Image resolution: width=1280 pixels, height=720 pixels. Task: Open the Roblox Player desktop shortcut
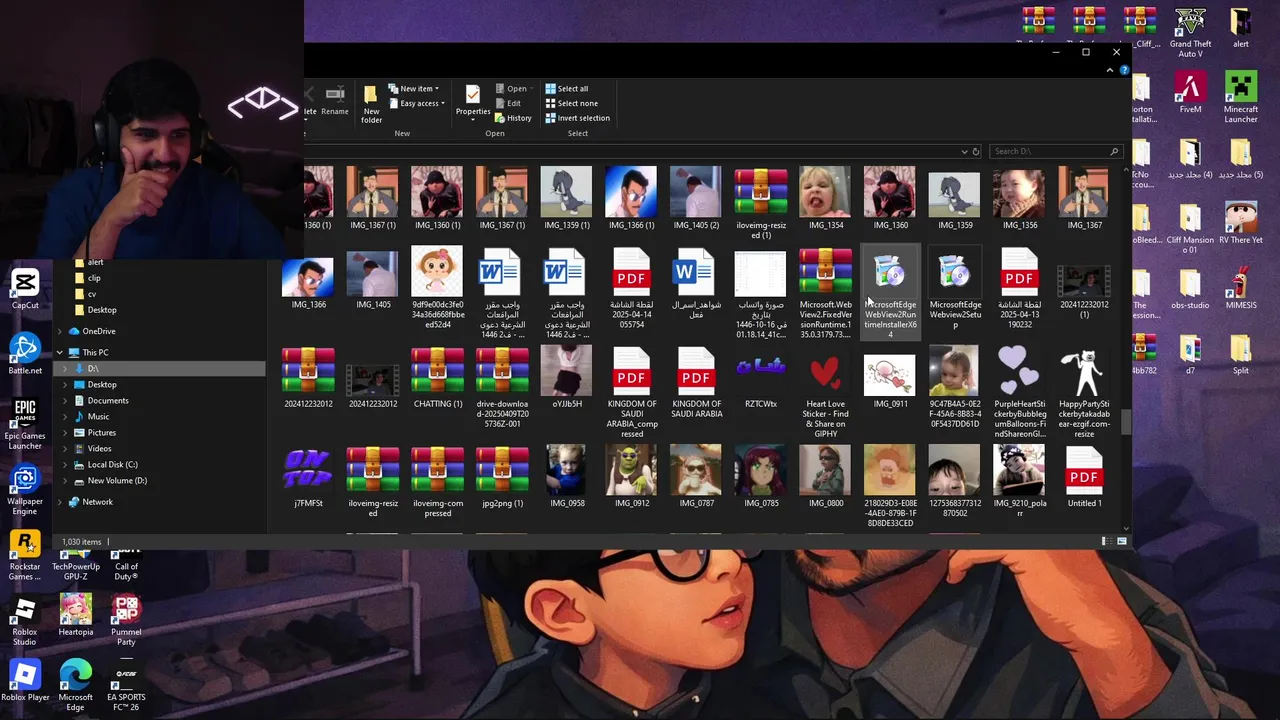pyautogui.click(x=25, y=681)
